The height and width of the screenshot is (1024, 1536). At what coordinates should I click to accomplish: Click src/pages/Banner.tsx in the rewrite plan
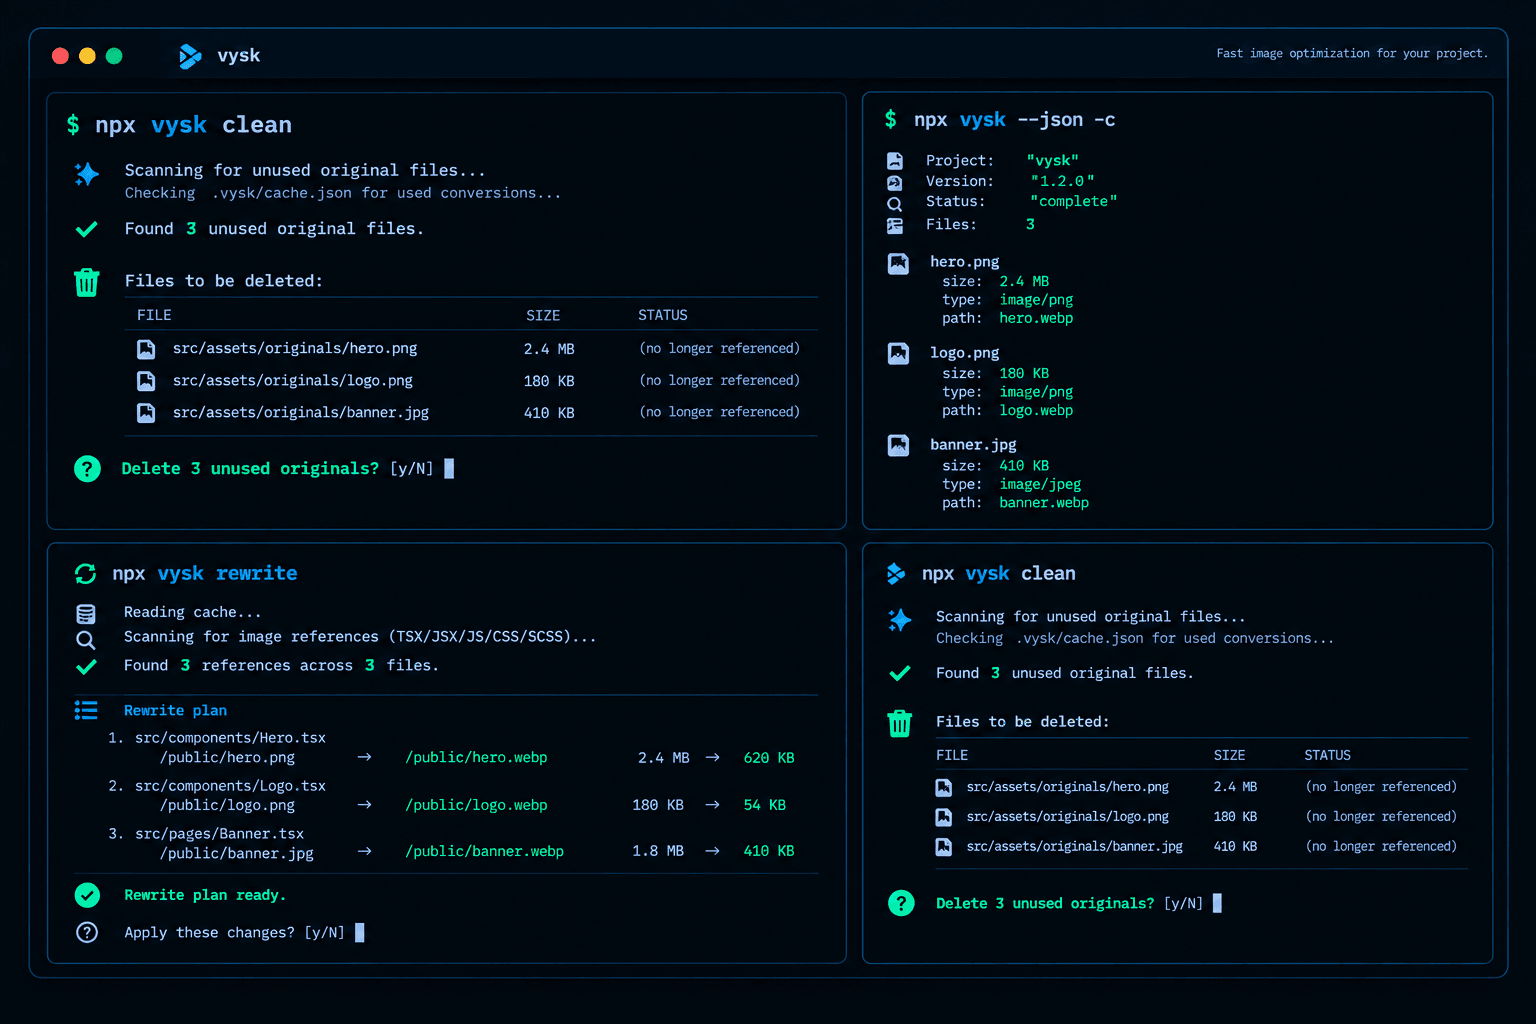(x=219, y=834)
